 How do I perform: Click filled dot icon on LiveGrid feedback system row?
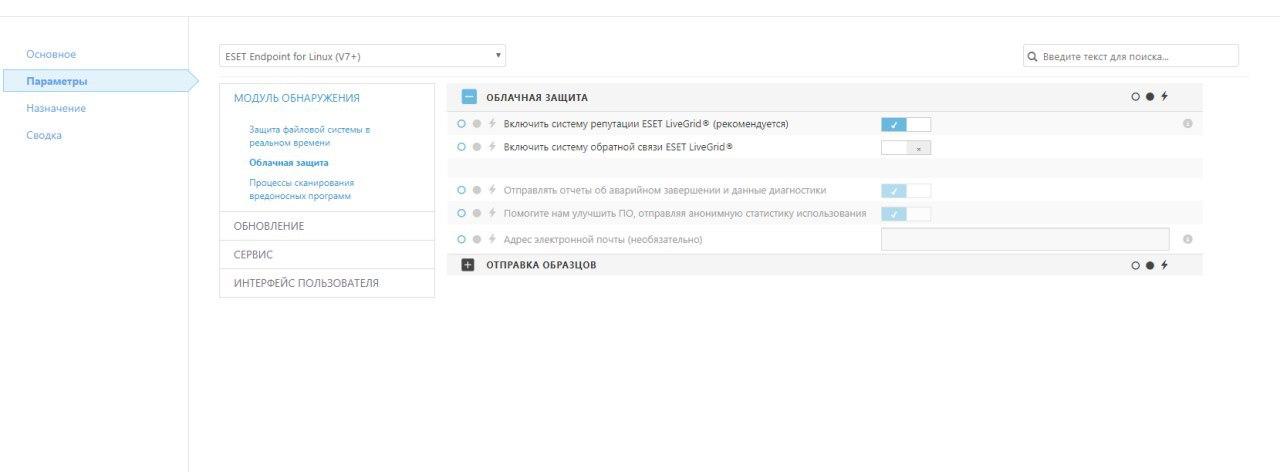(477, 147)
